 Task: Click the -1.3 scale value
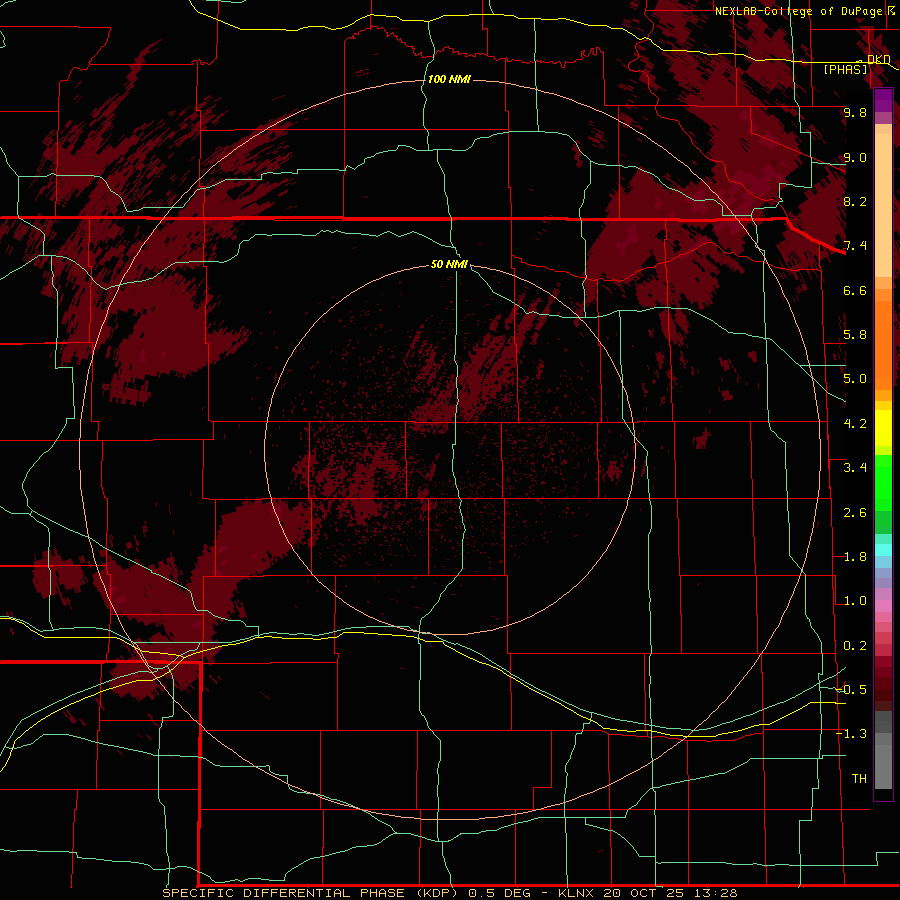[x=852, y=734]
